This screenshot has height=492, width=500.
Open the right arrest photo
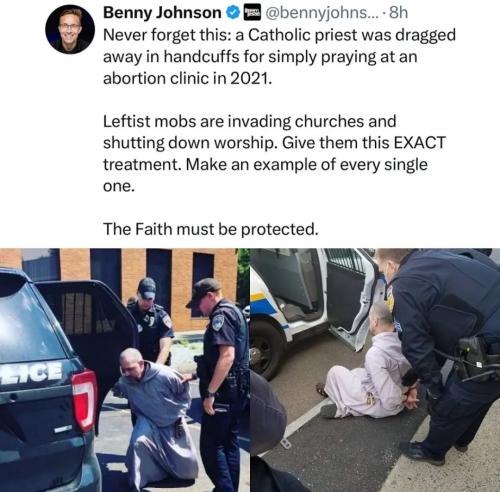[x=375, y=370]
